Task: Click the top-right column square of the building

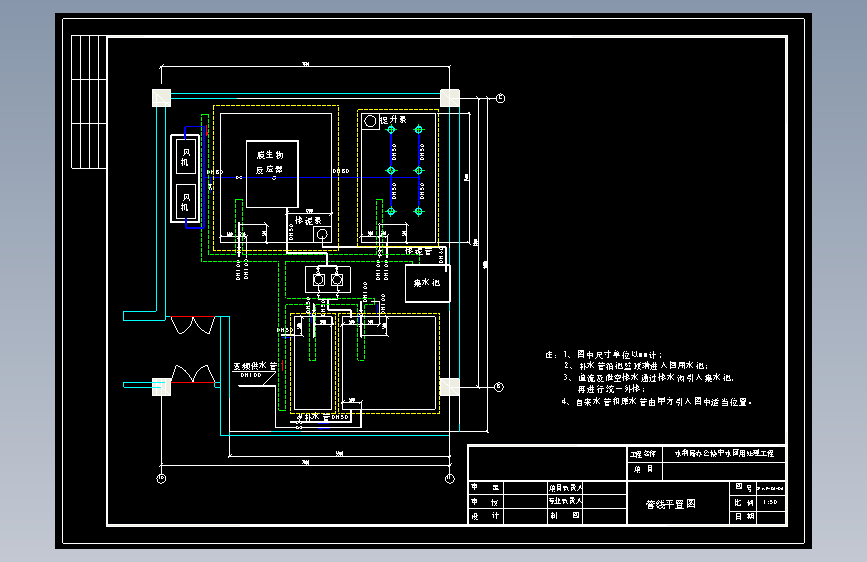Action: pos(450,98)
